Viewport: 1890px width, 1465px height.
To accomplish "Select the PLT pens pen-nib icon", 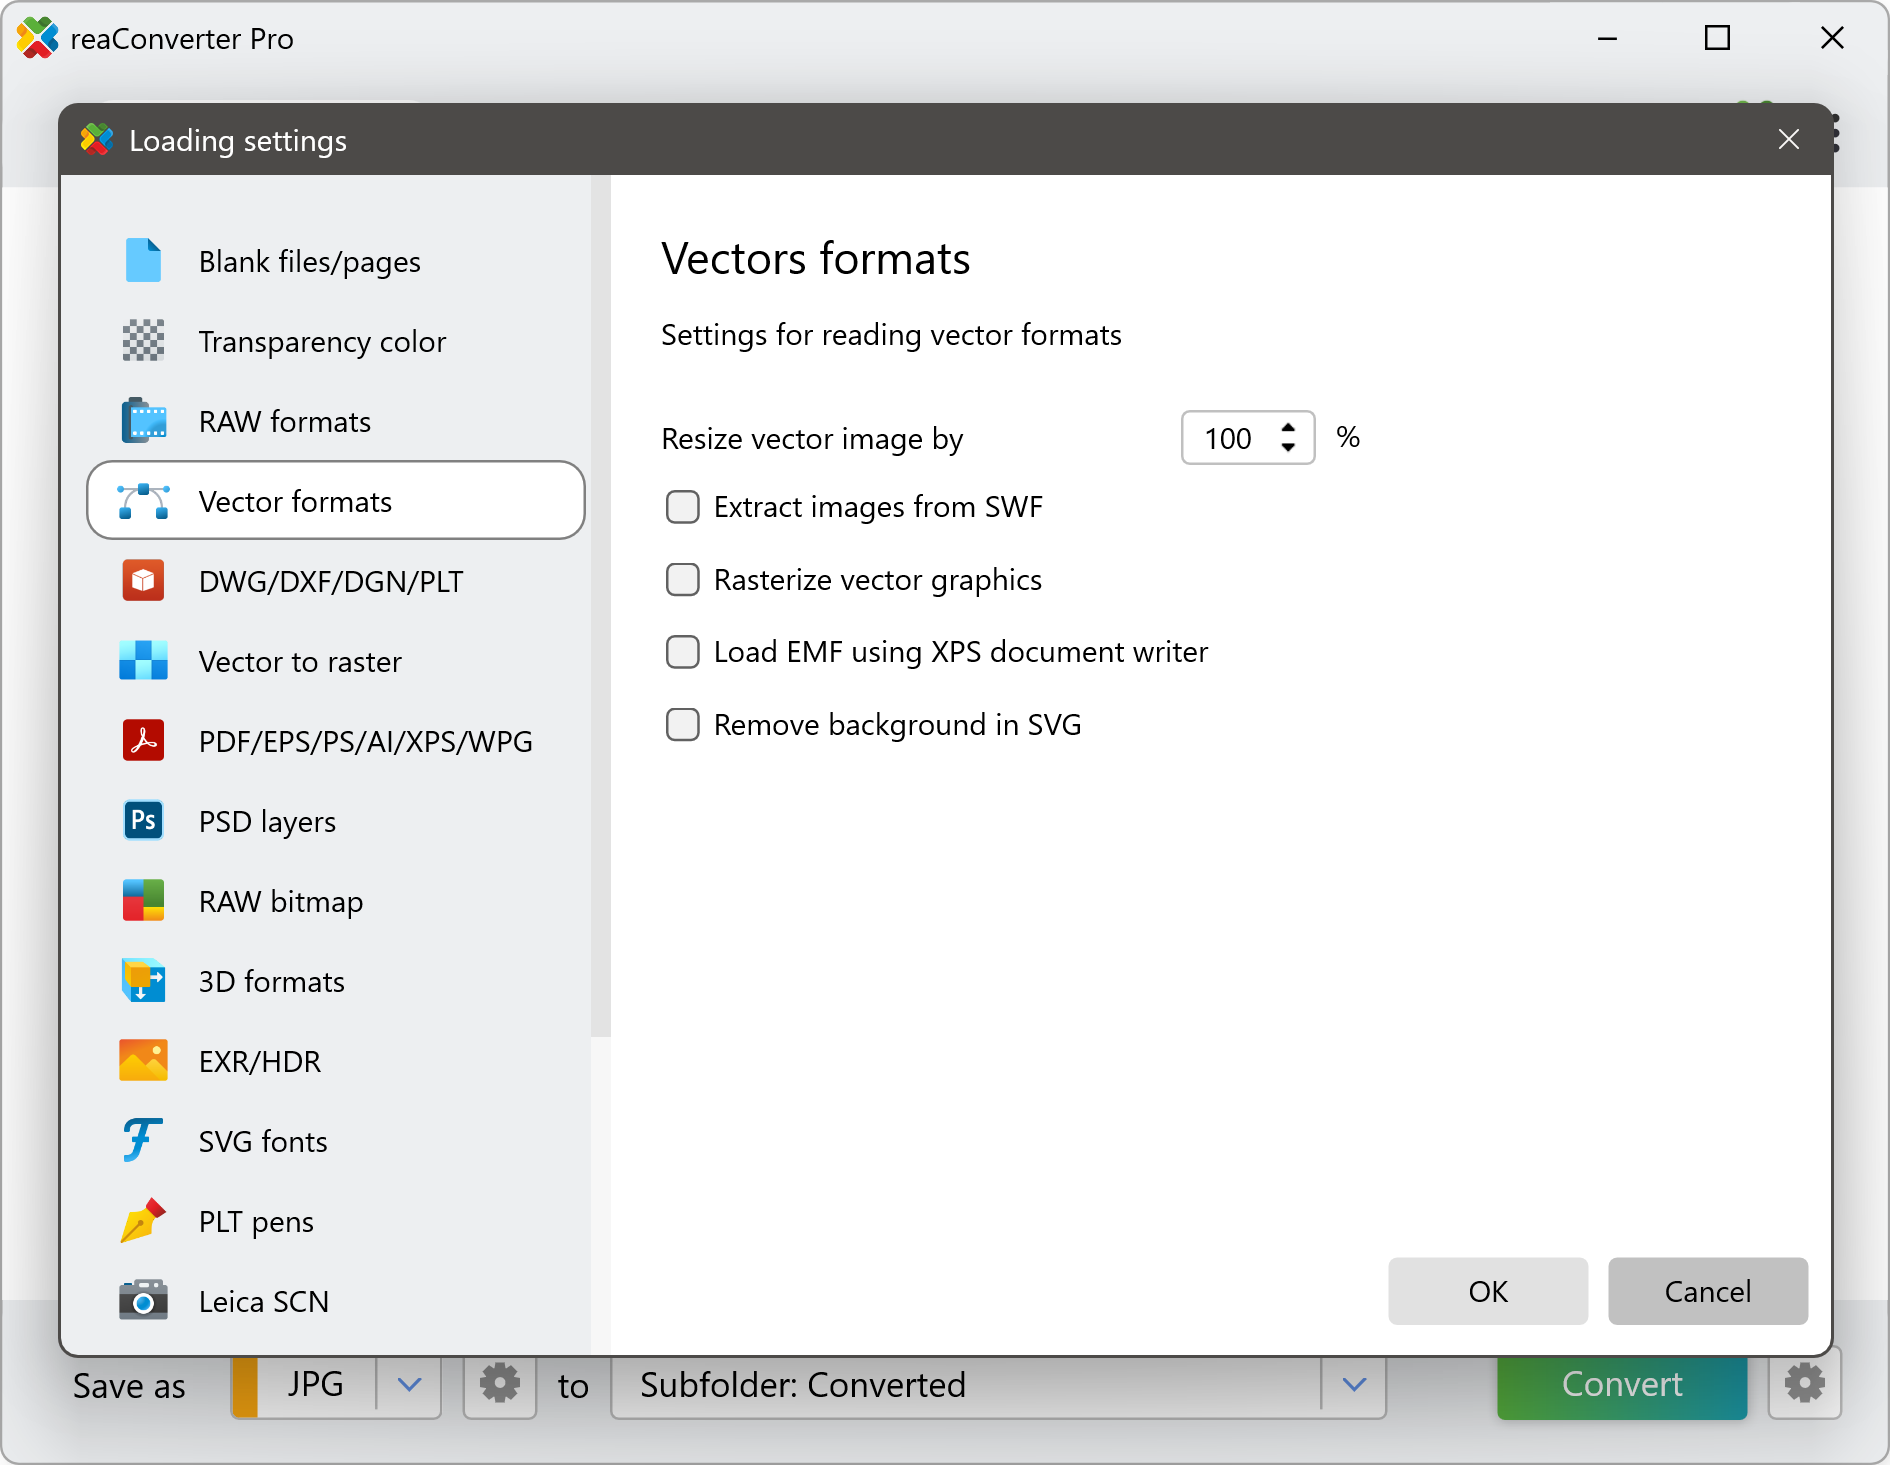I will (143, 1221).
